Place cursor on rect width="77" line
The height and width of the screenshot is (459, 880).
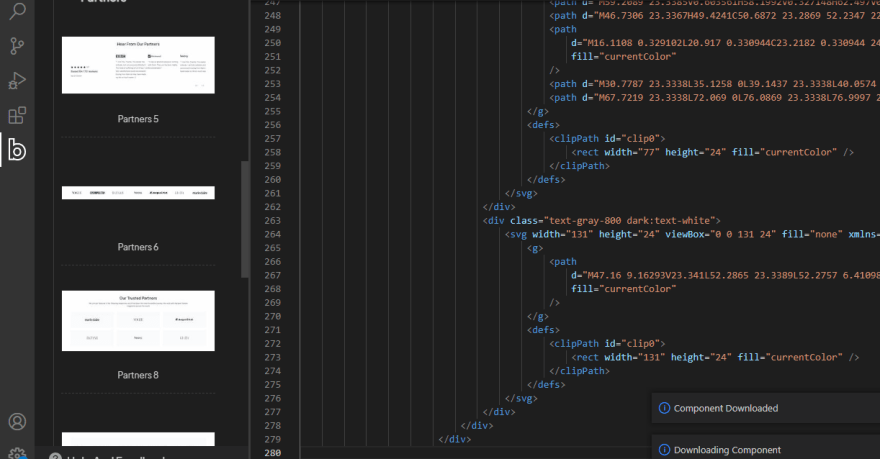[713, 152]
